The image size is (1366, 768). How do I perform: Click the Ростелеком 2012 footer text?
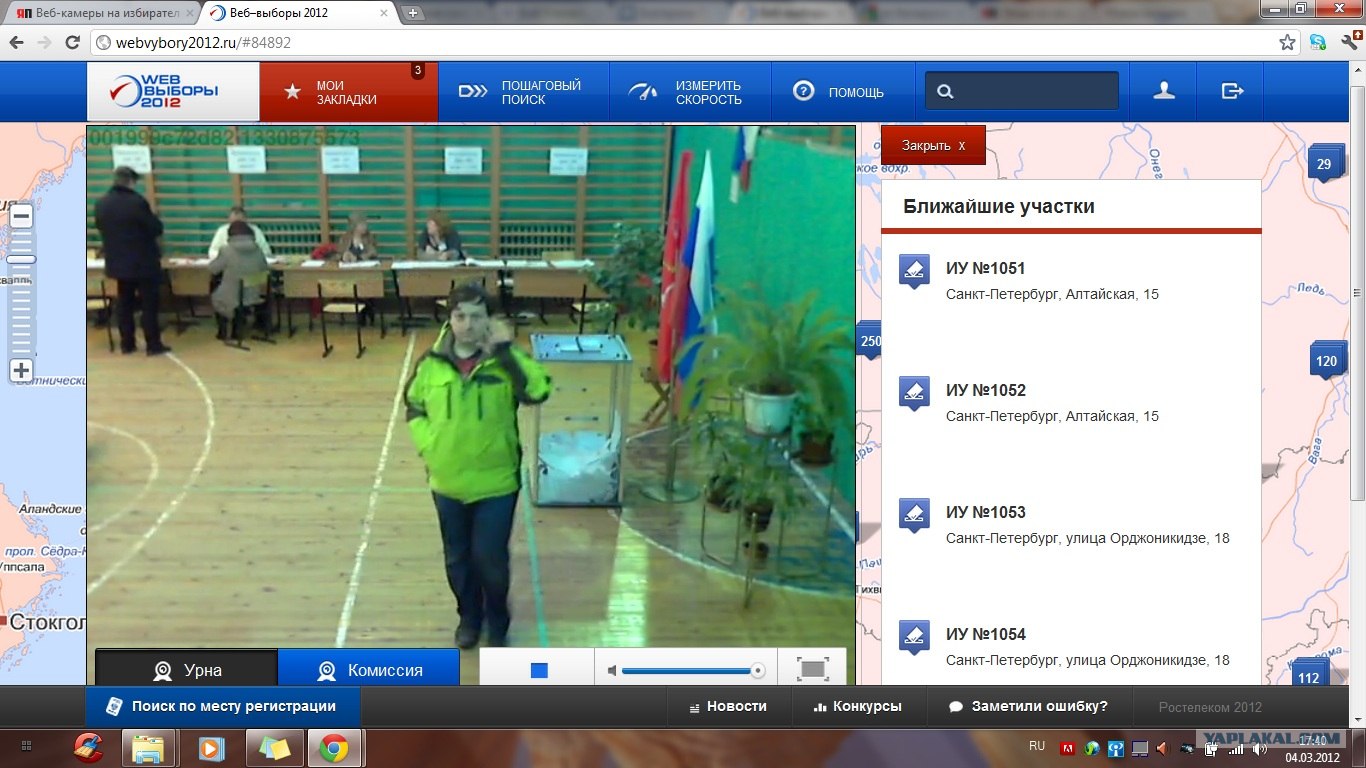pos(1210,707)
